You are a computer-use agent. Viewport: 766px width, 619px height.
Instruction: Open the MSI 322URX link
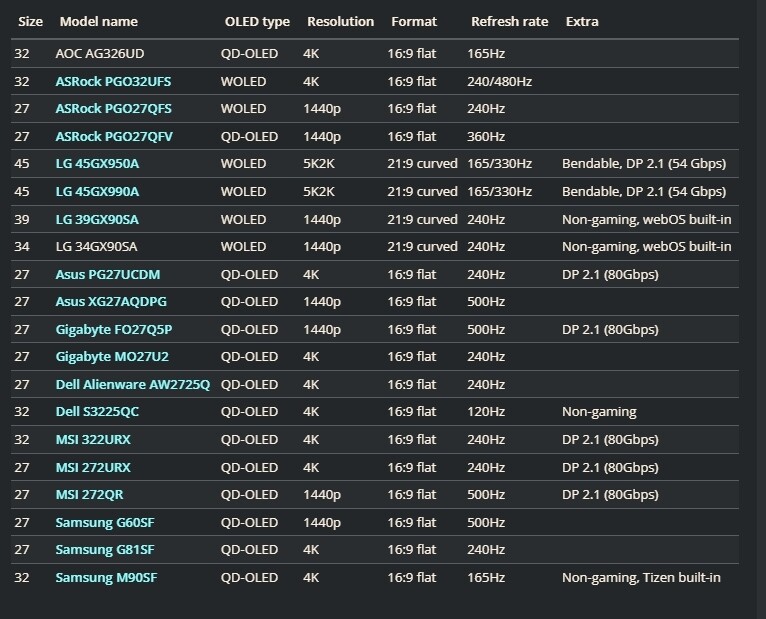point(93,439)
